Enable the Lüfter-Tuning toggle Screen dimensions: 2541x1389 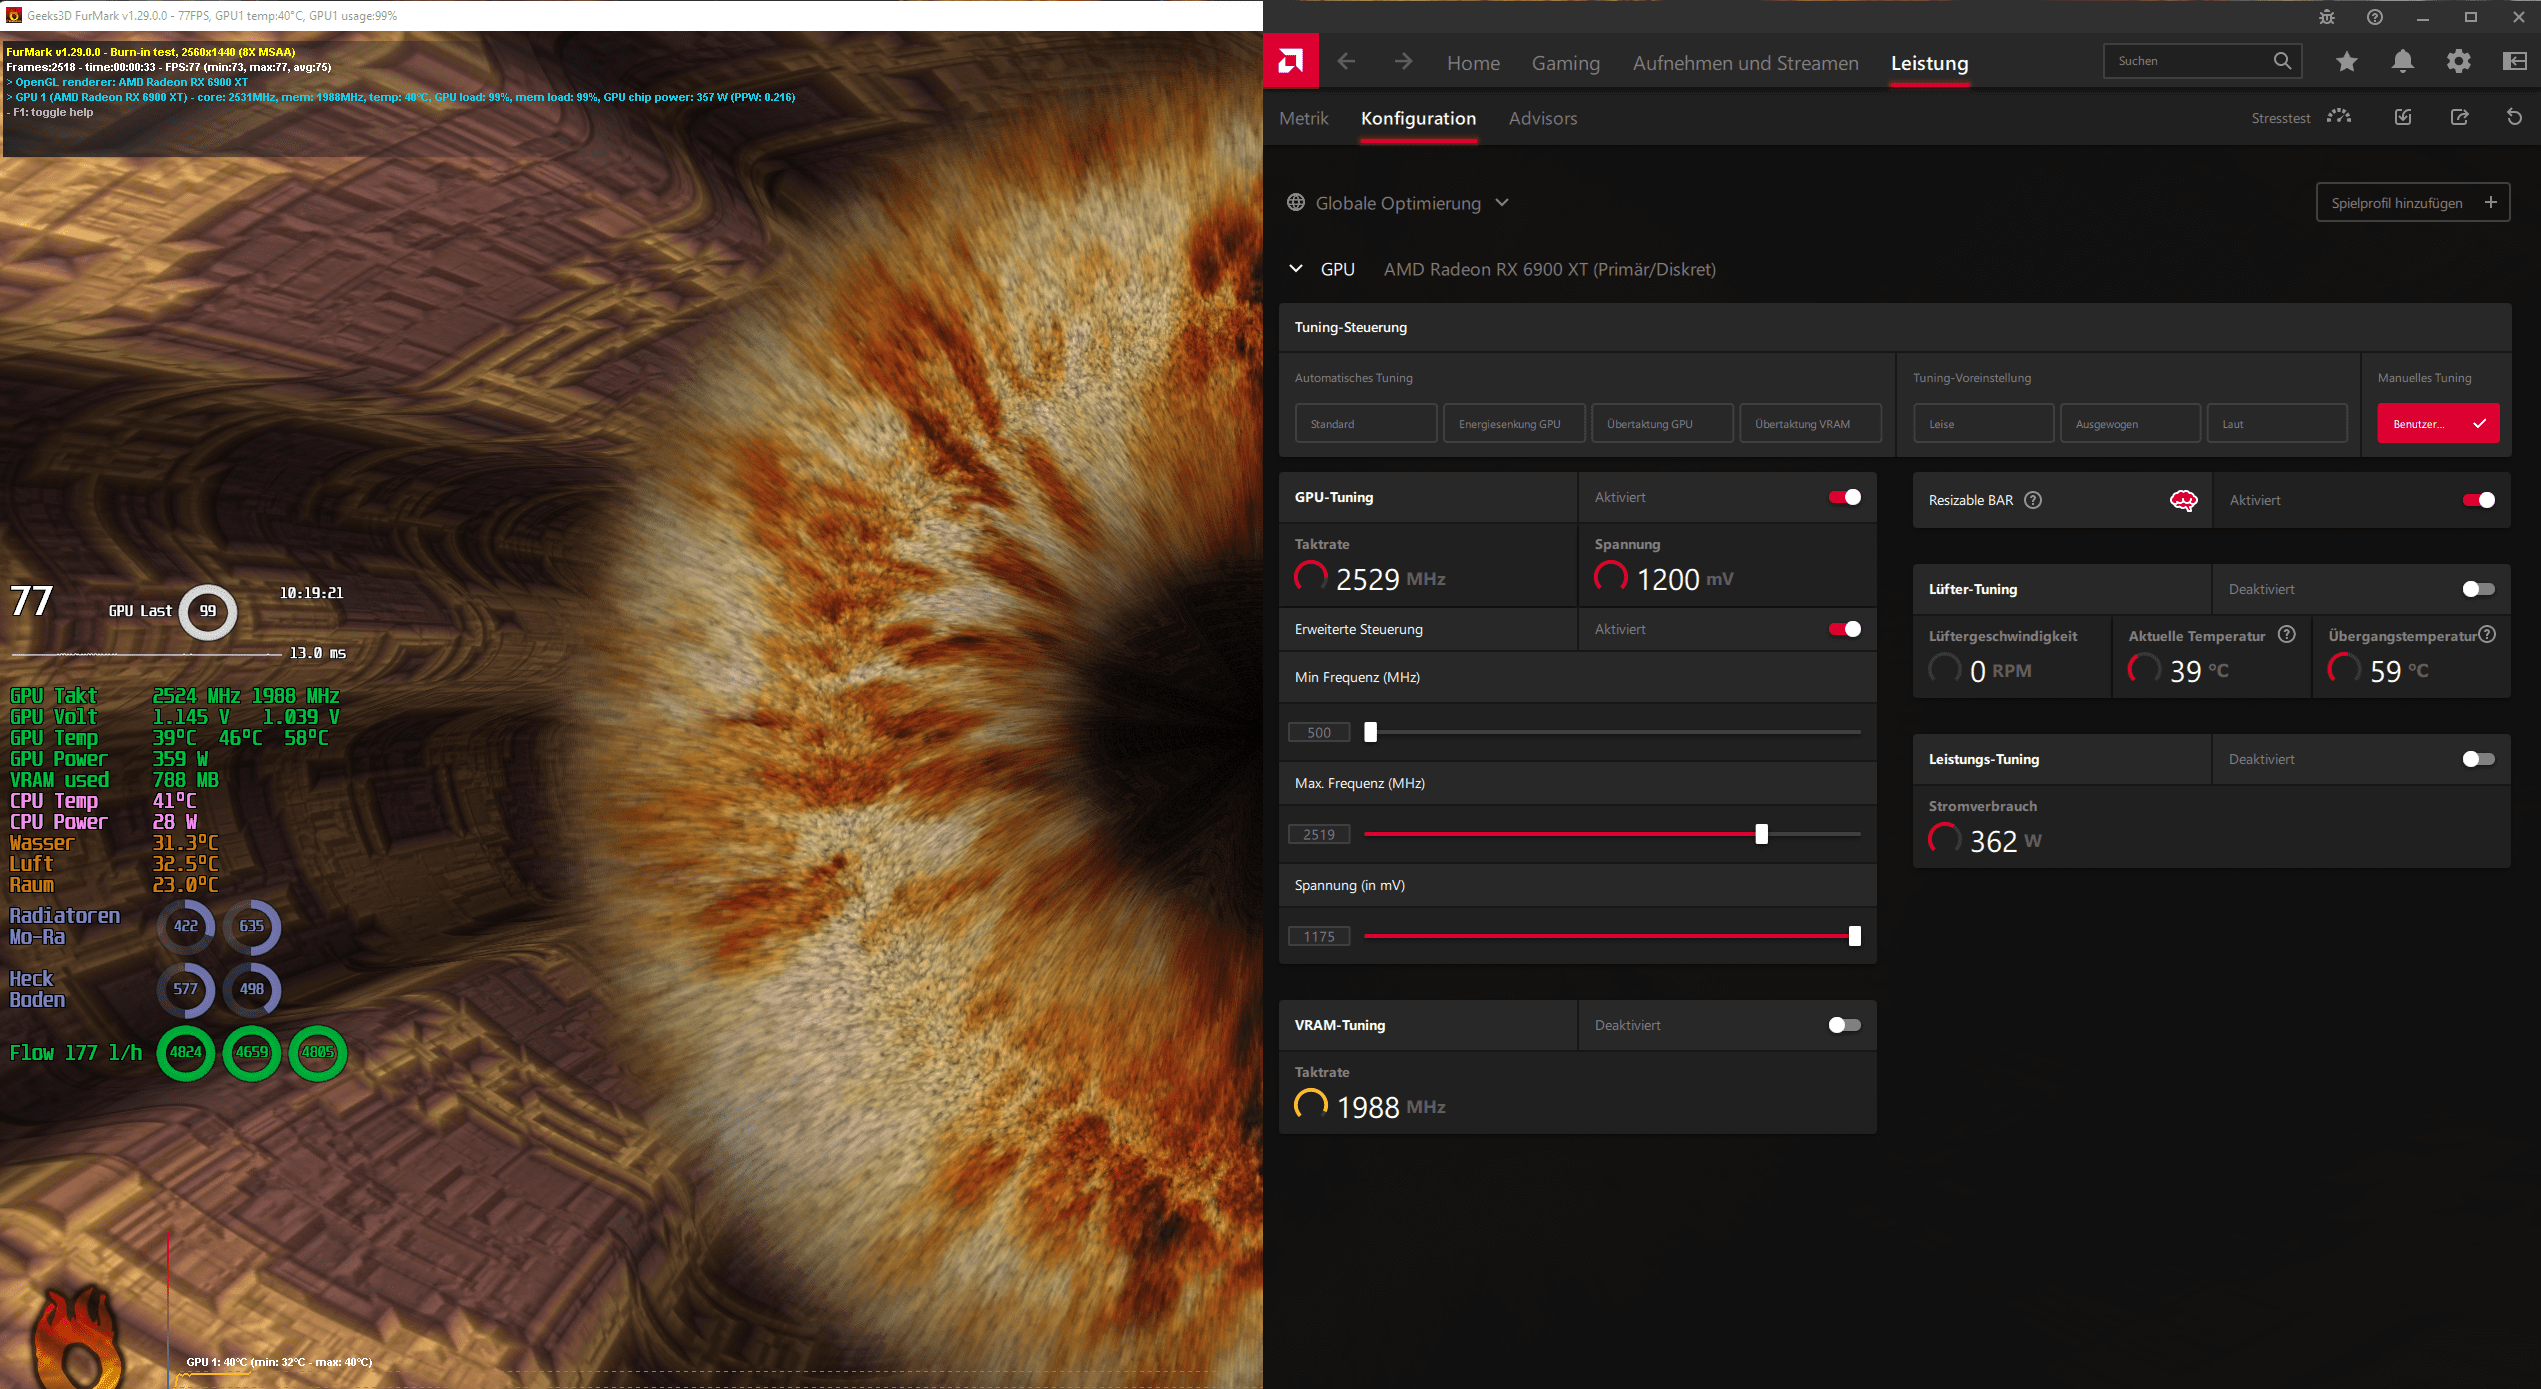pos(2478,589)
